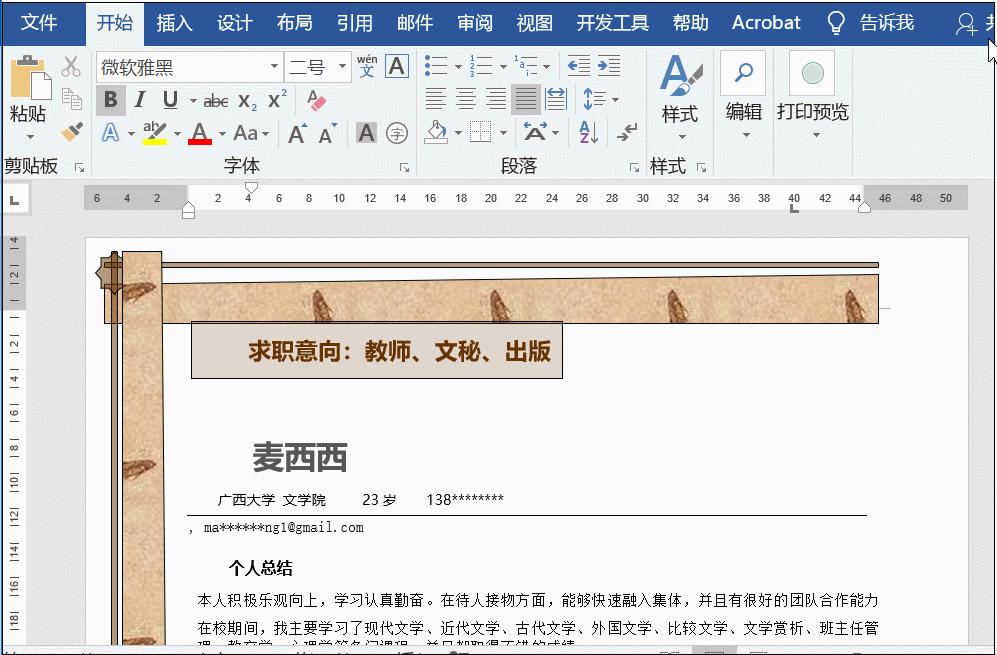Toggle italic formatting
Screen dimensions: 997x655
(138, 100)
